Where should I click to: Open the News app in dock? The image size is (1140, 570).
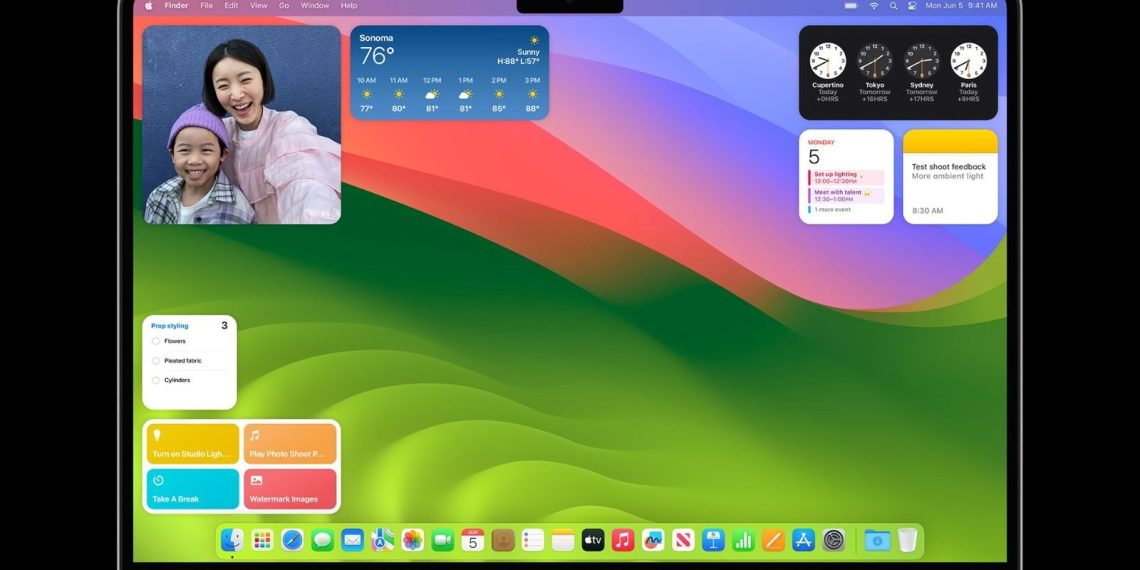(683, 539)
